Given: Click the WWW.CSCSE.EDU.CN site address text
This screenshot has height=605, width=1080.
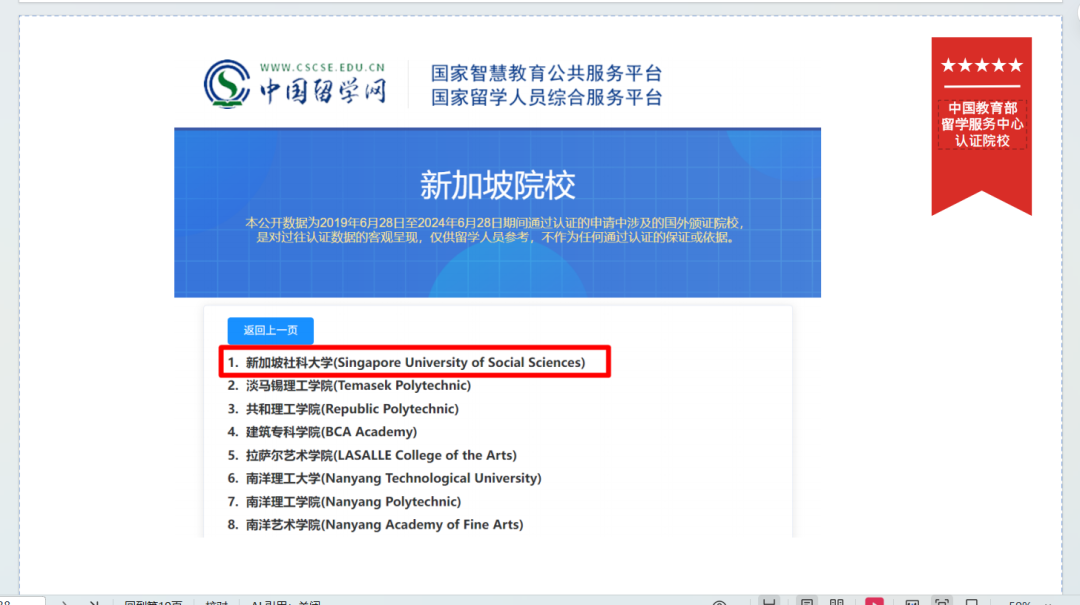Looking at the screenshot, I should [x=322, y=68].
